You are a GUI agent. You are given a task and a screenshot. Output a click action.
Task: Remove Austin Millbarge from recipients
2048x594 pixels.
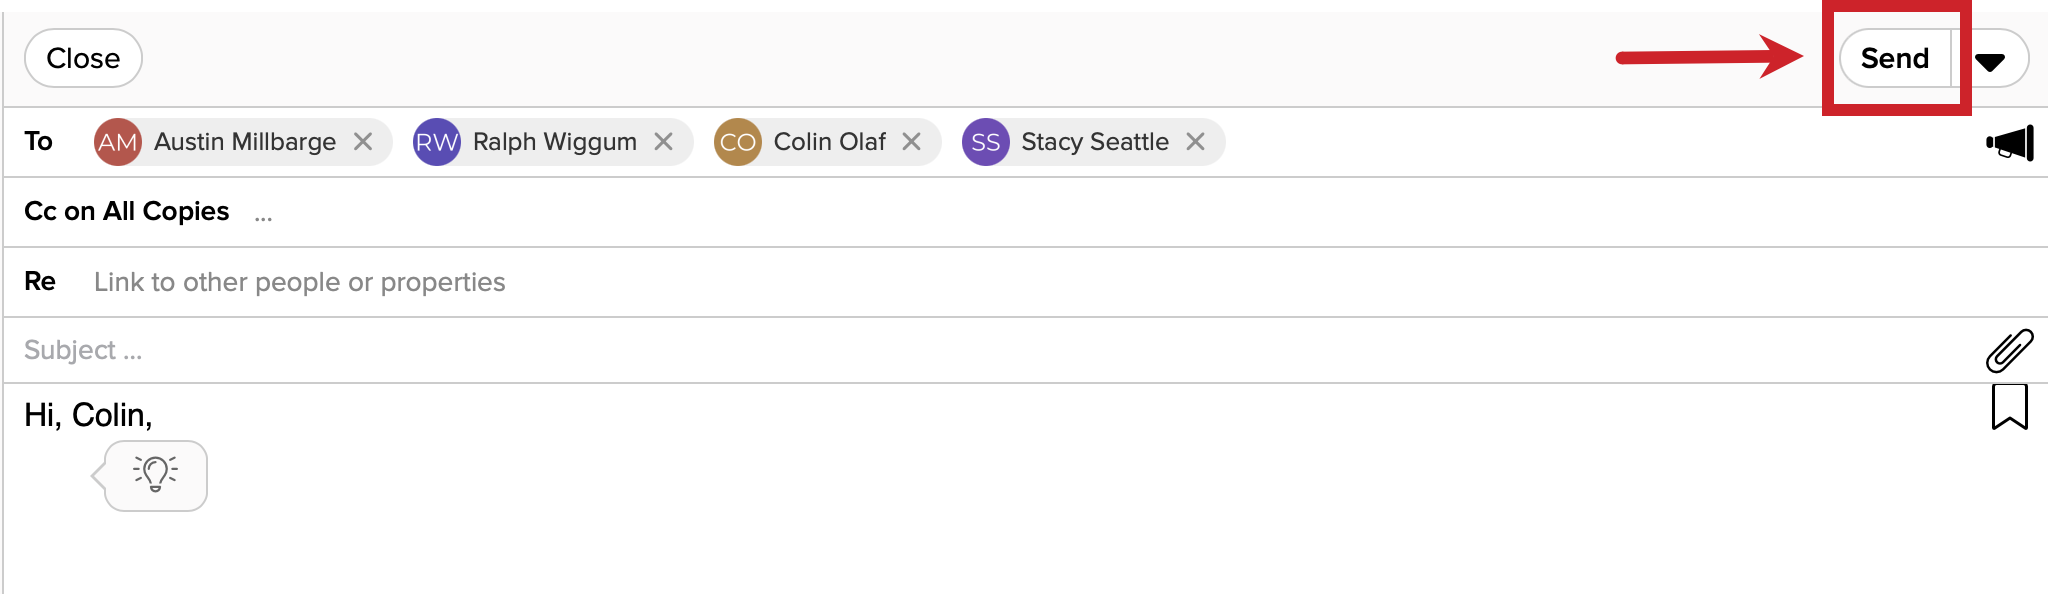tap(363, 142)
